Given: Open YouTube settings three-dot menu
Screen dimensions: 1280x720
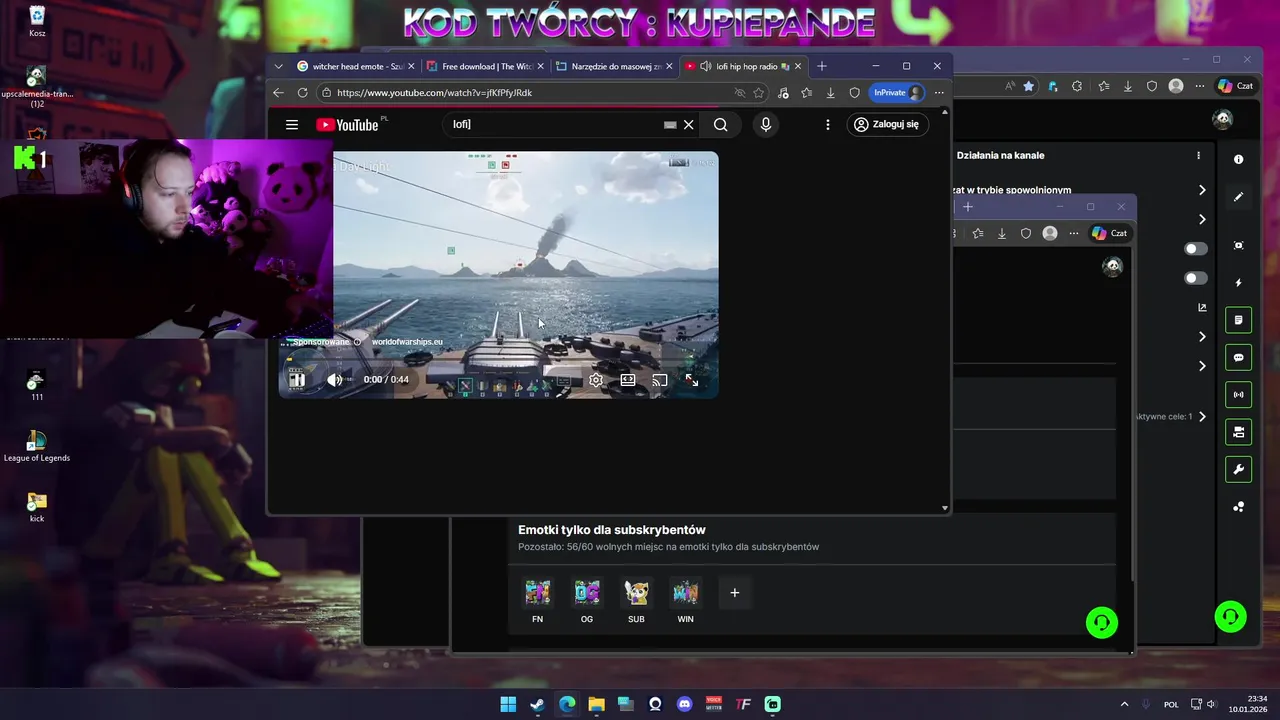Looking at the screenshot, I should pos(827,125).
